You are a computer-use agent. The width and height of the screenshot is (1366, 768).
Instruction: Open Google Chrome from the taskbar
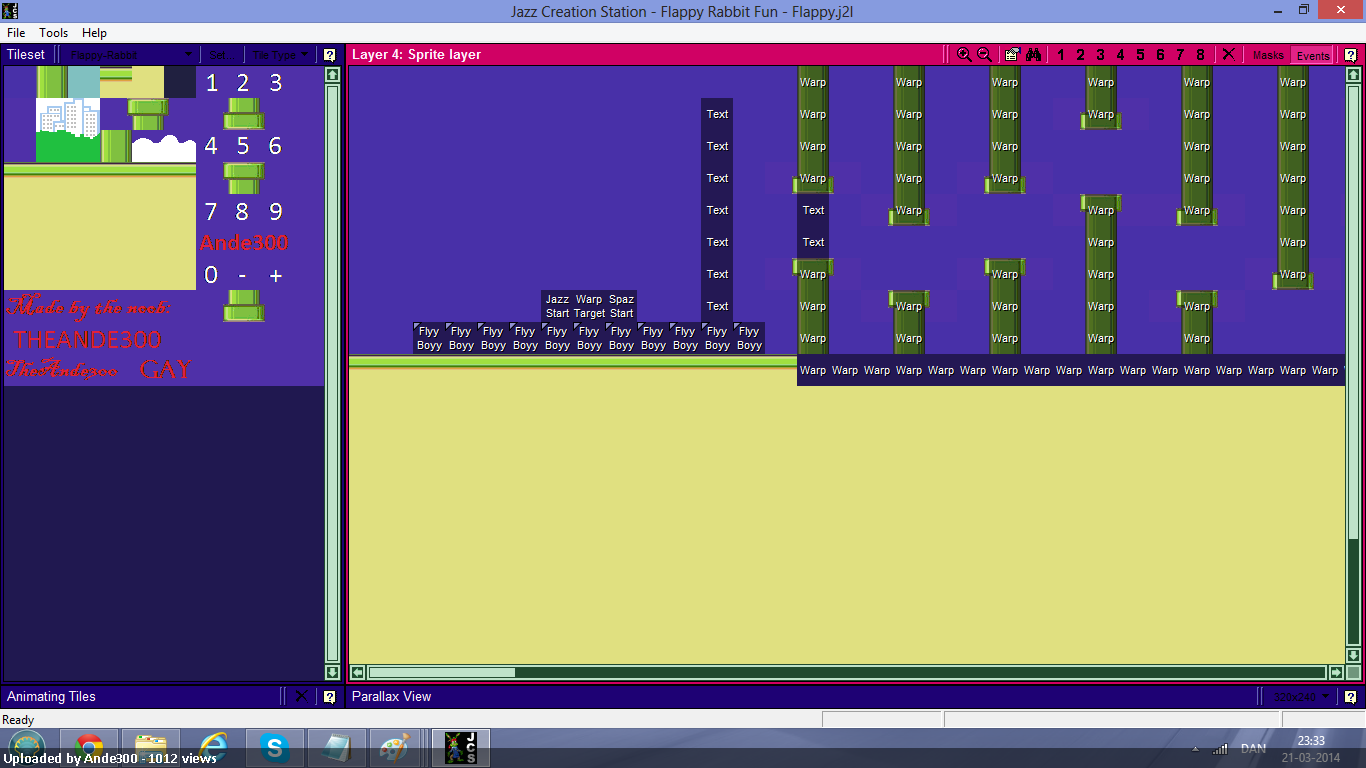[88, 747]
